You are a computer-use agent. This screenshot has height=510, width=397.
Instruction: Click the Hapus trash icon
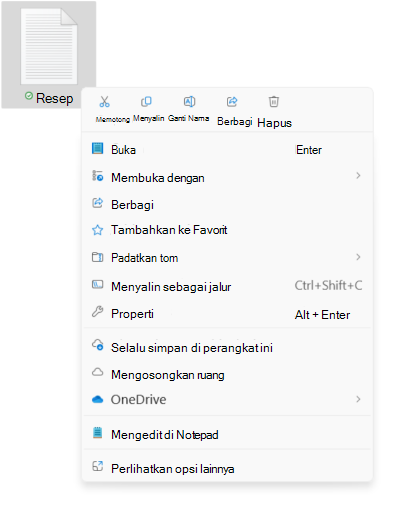click(274, 101)
